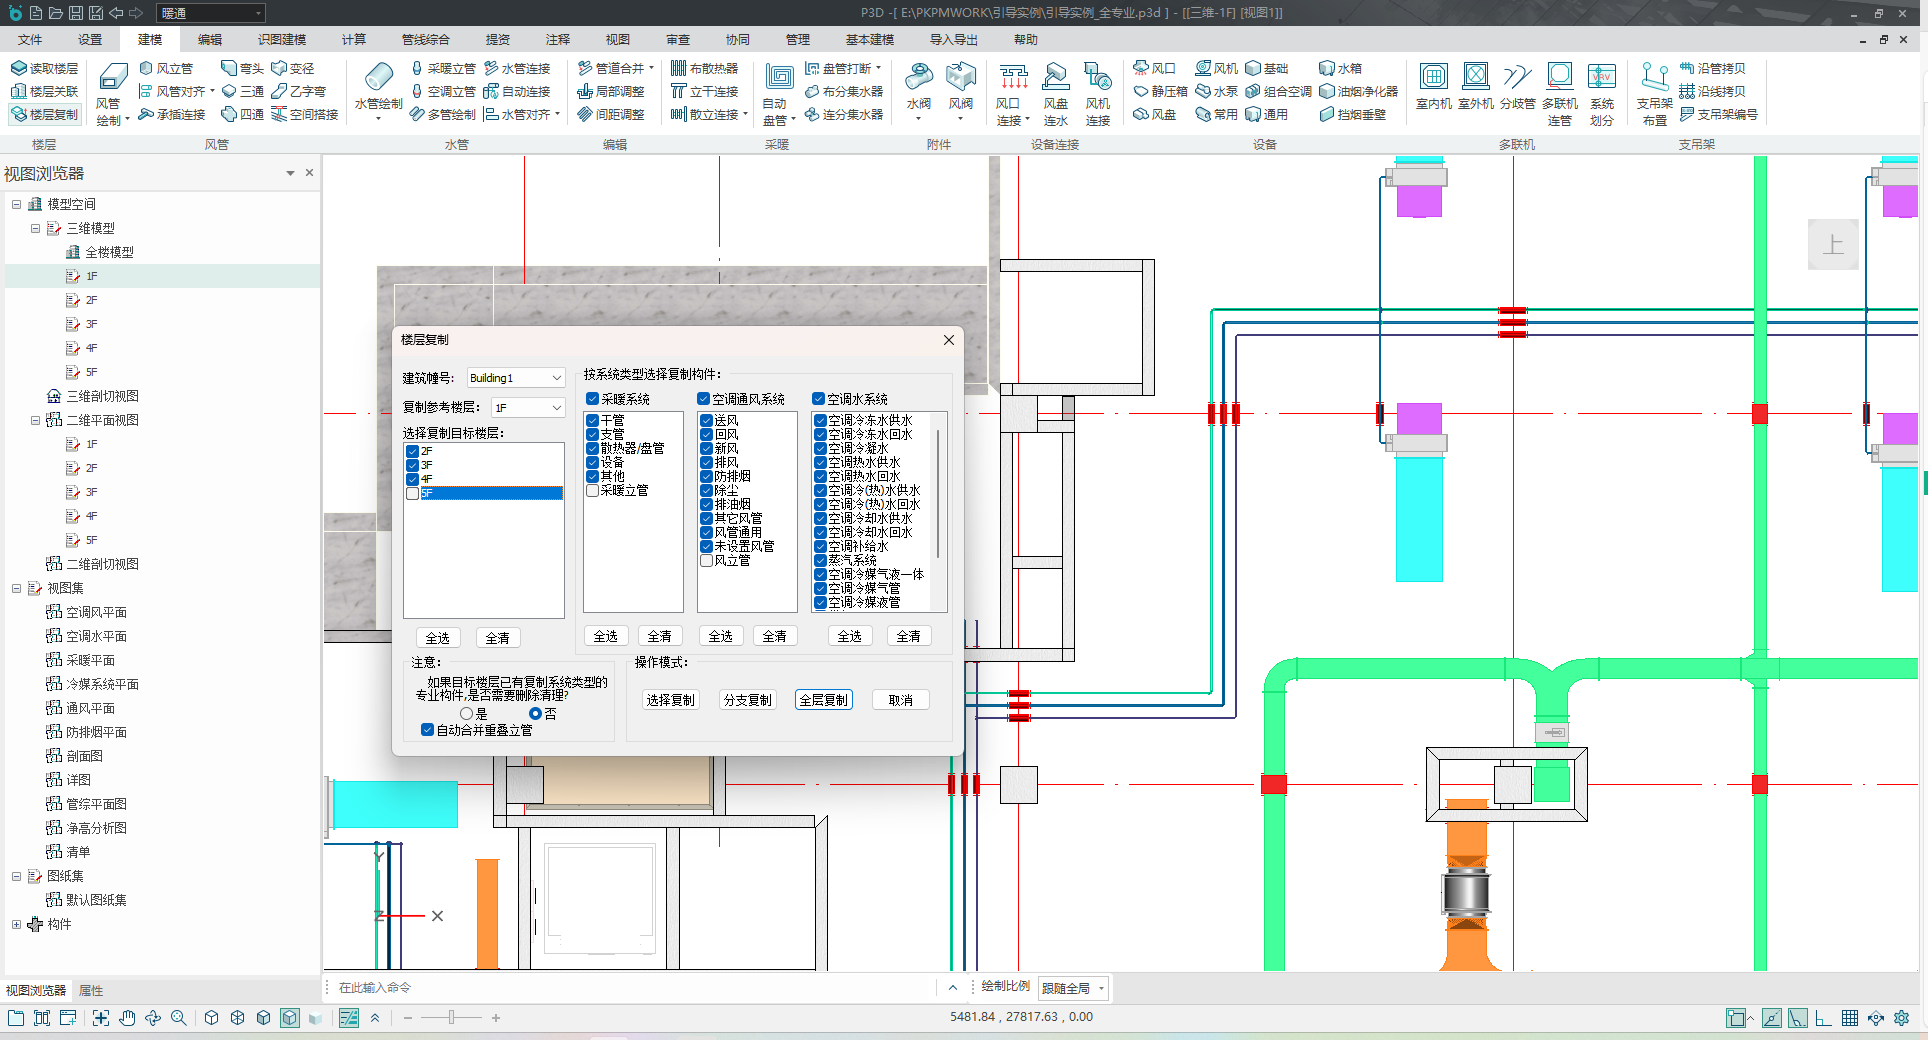Viewport: 1928px width, 1040px height.
Task: Check the 5F target floor checkbox
Action: [x=412, y=494]
